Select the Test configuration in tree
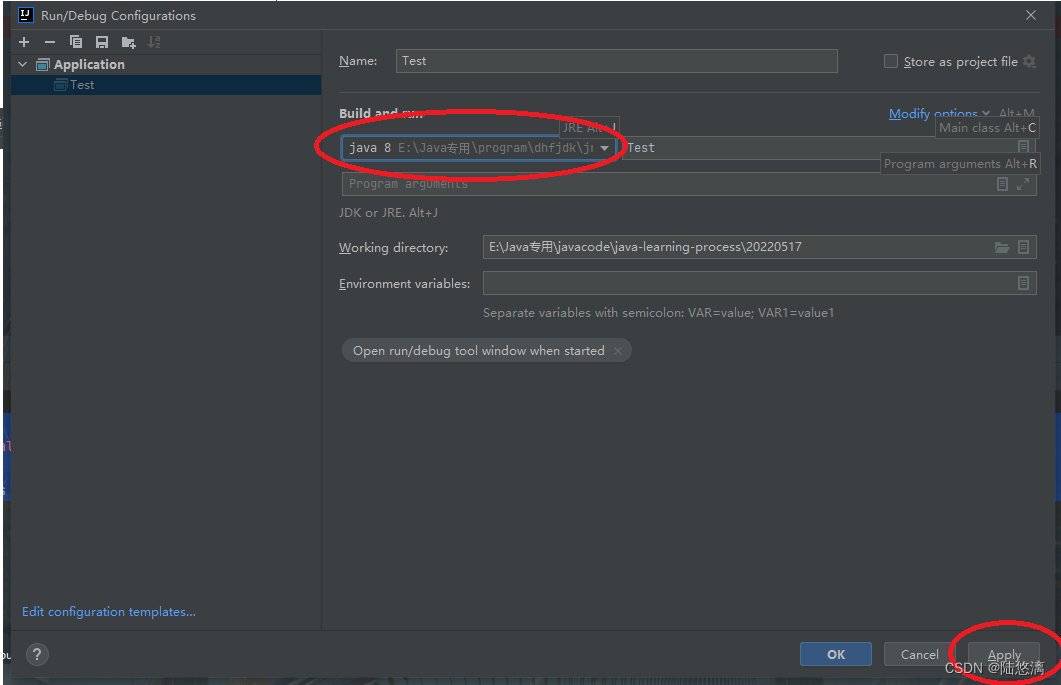The image size is (1061, 685). [x=166, y=85]
